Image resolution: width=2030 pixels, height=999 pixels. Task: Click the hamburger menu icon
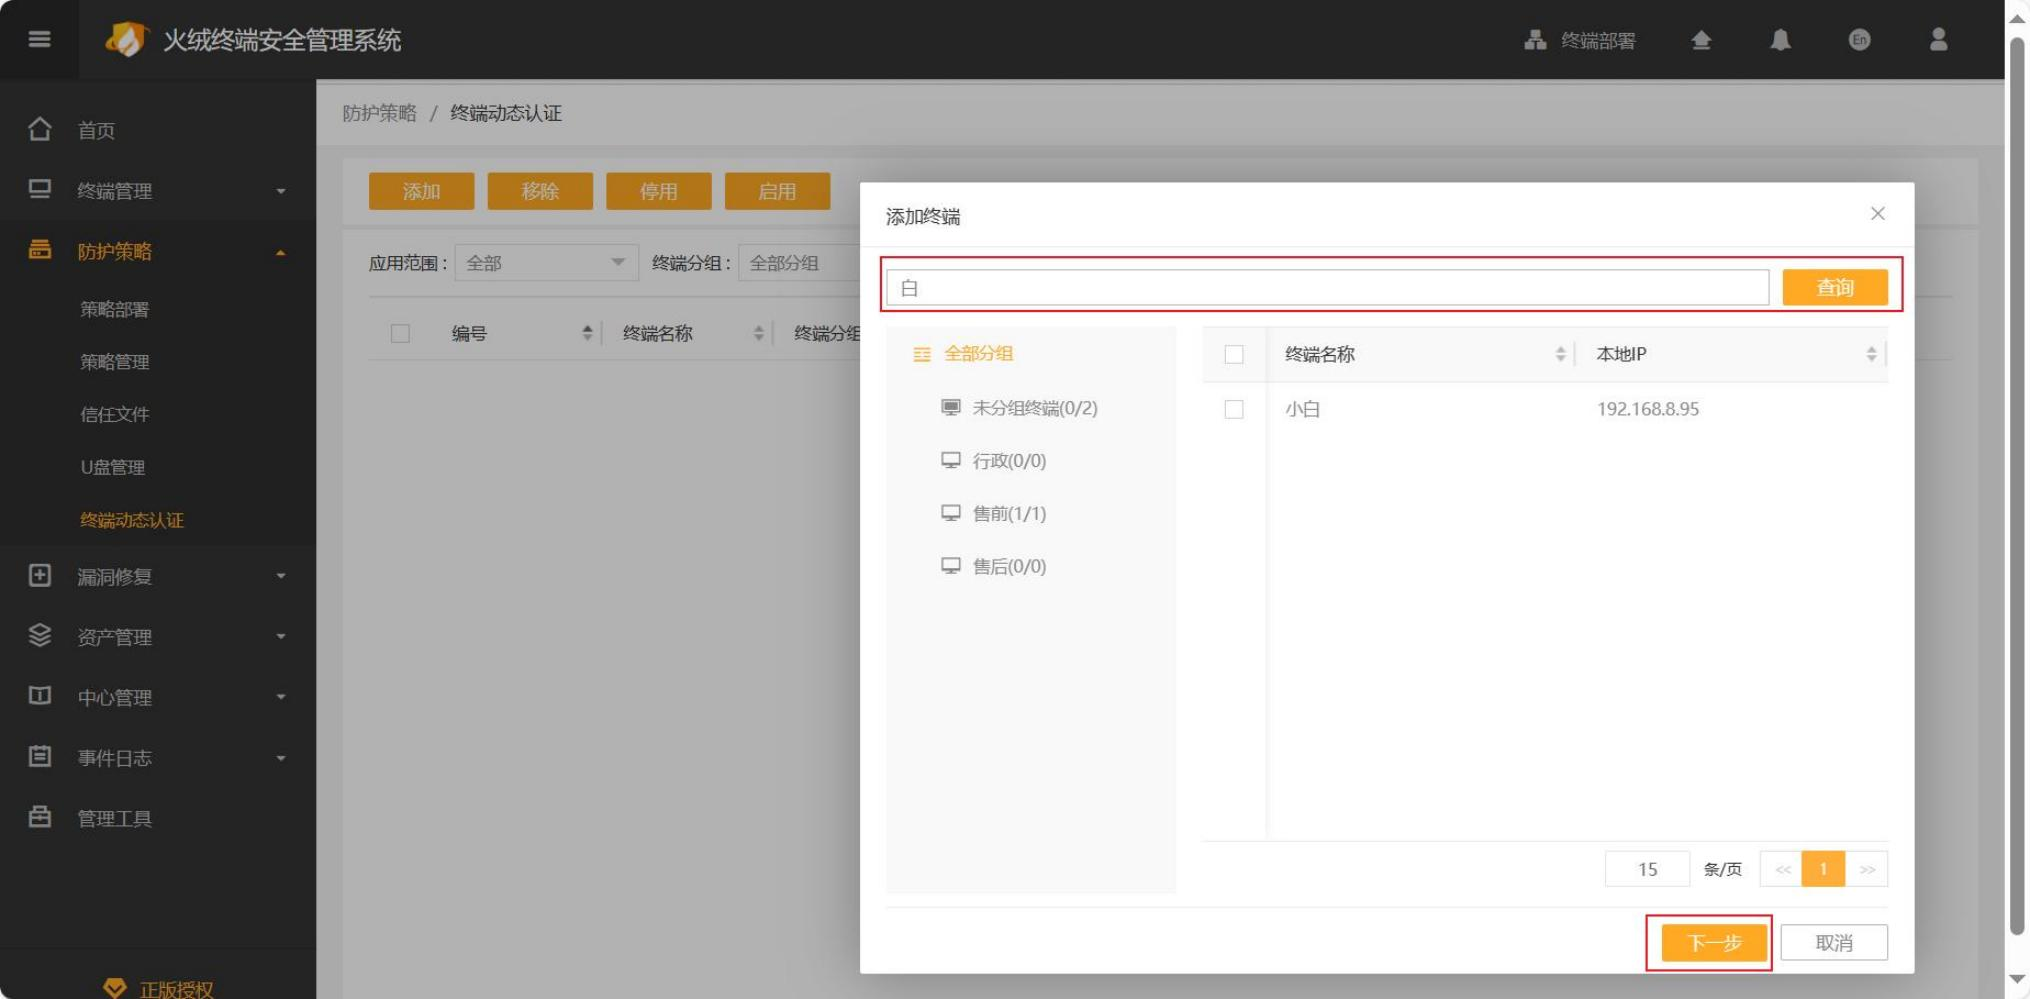tap(39, 39)
